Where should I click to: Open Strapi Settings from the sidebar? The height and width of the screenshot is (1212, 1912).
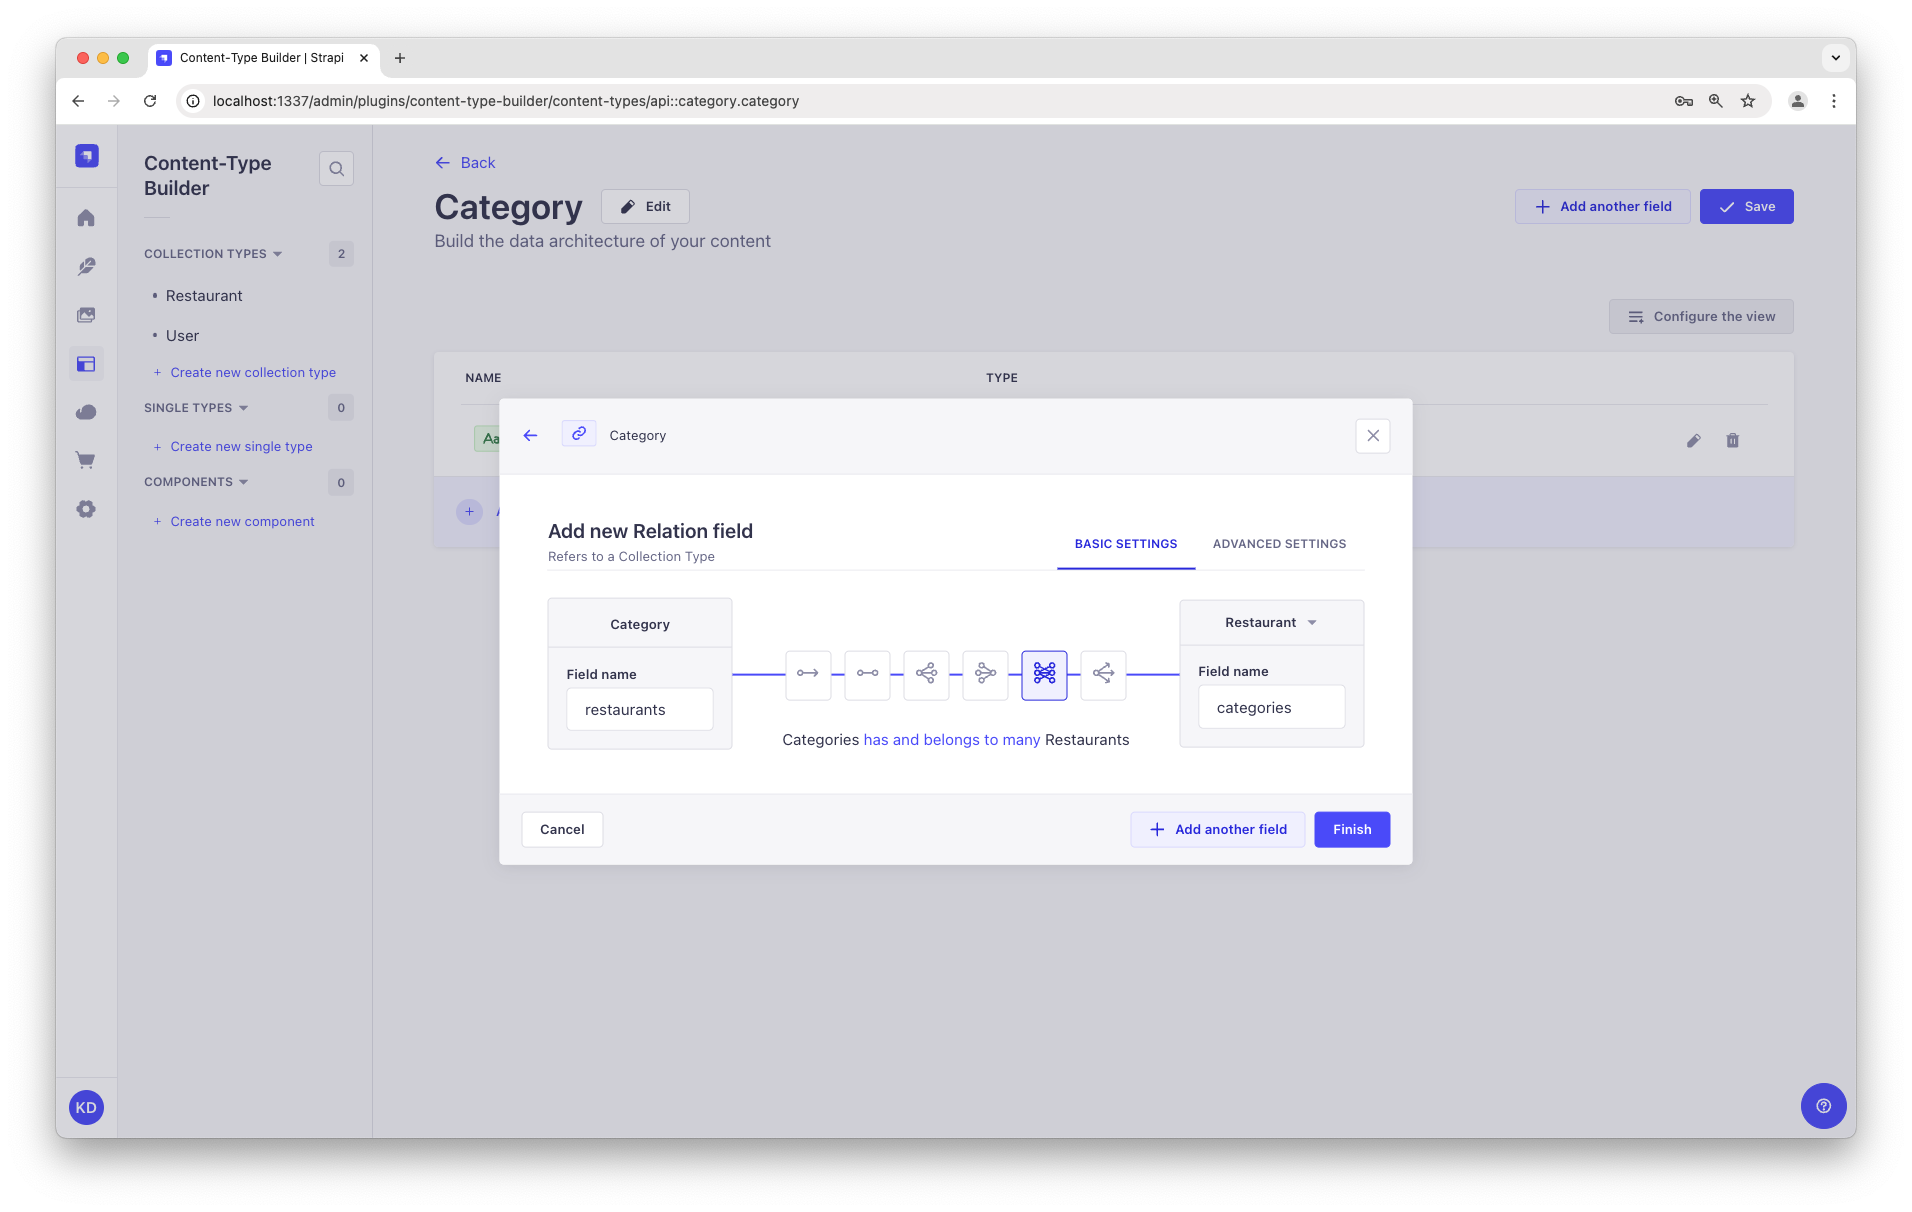tap(86, 509)
